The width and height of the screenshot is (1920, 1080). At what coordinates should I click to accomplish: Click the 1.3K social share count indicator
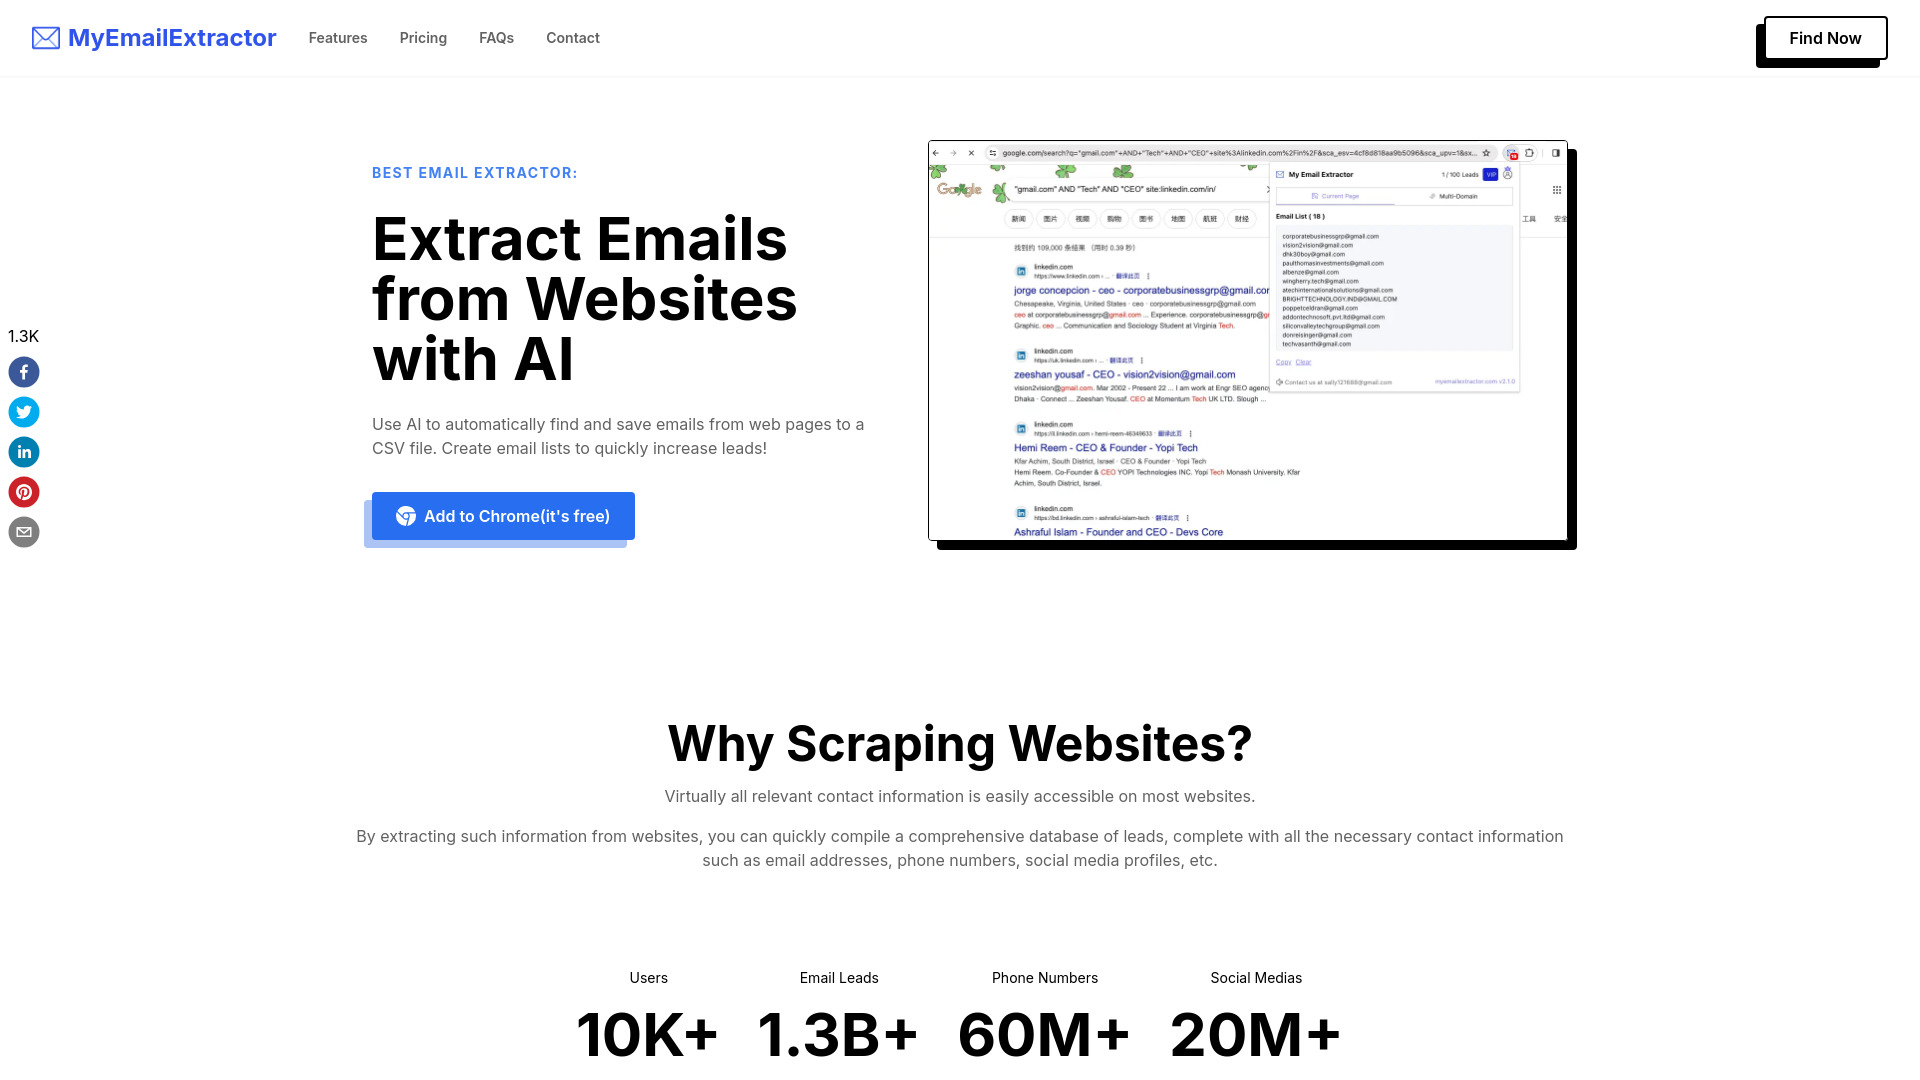(24, 336)
